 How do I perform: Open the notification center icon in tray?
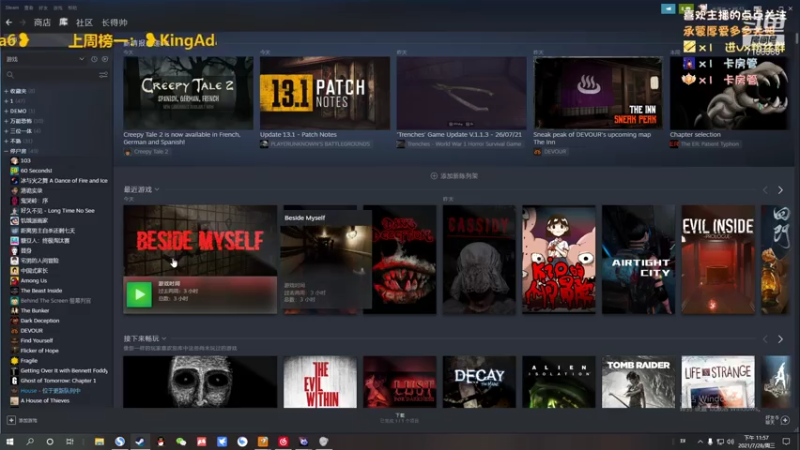coord(786,441)
